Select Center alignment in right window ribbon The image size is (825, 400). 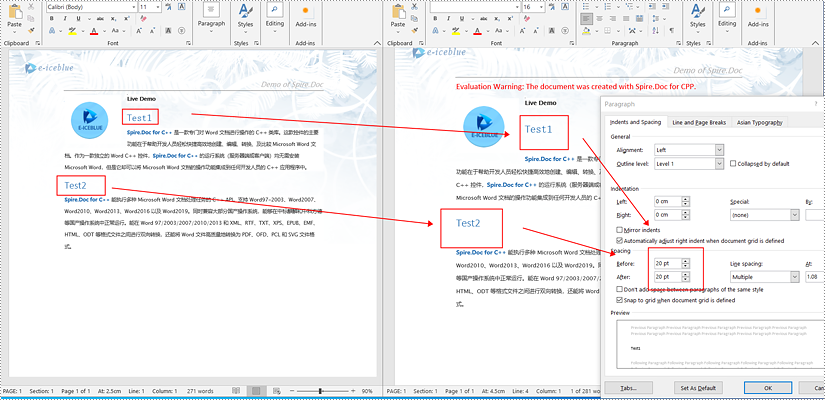[x=599, y=19]
